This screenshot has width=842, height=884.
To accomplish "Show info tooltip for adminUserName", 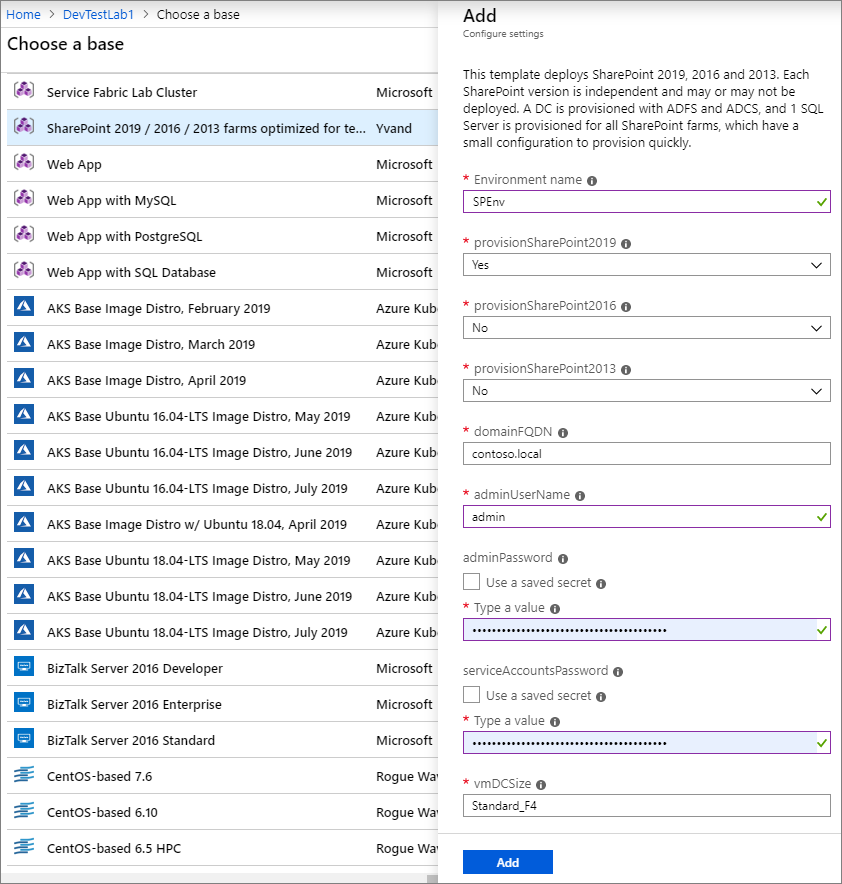I will [x=580, y=496].
